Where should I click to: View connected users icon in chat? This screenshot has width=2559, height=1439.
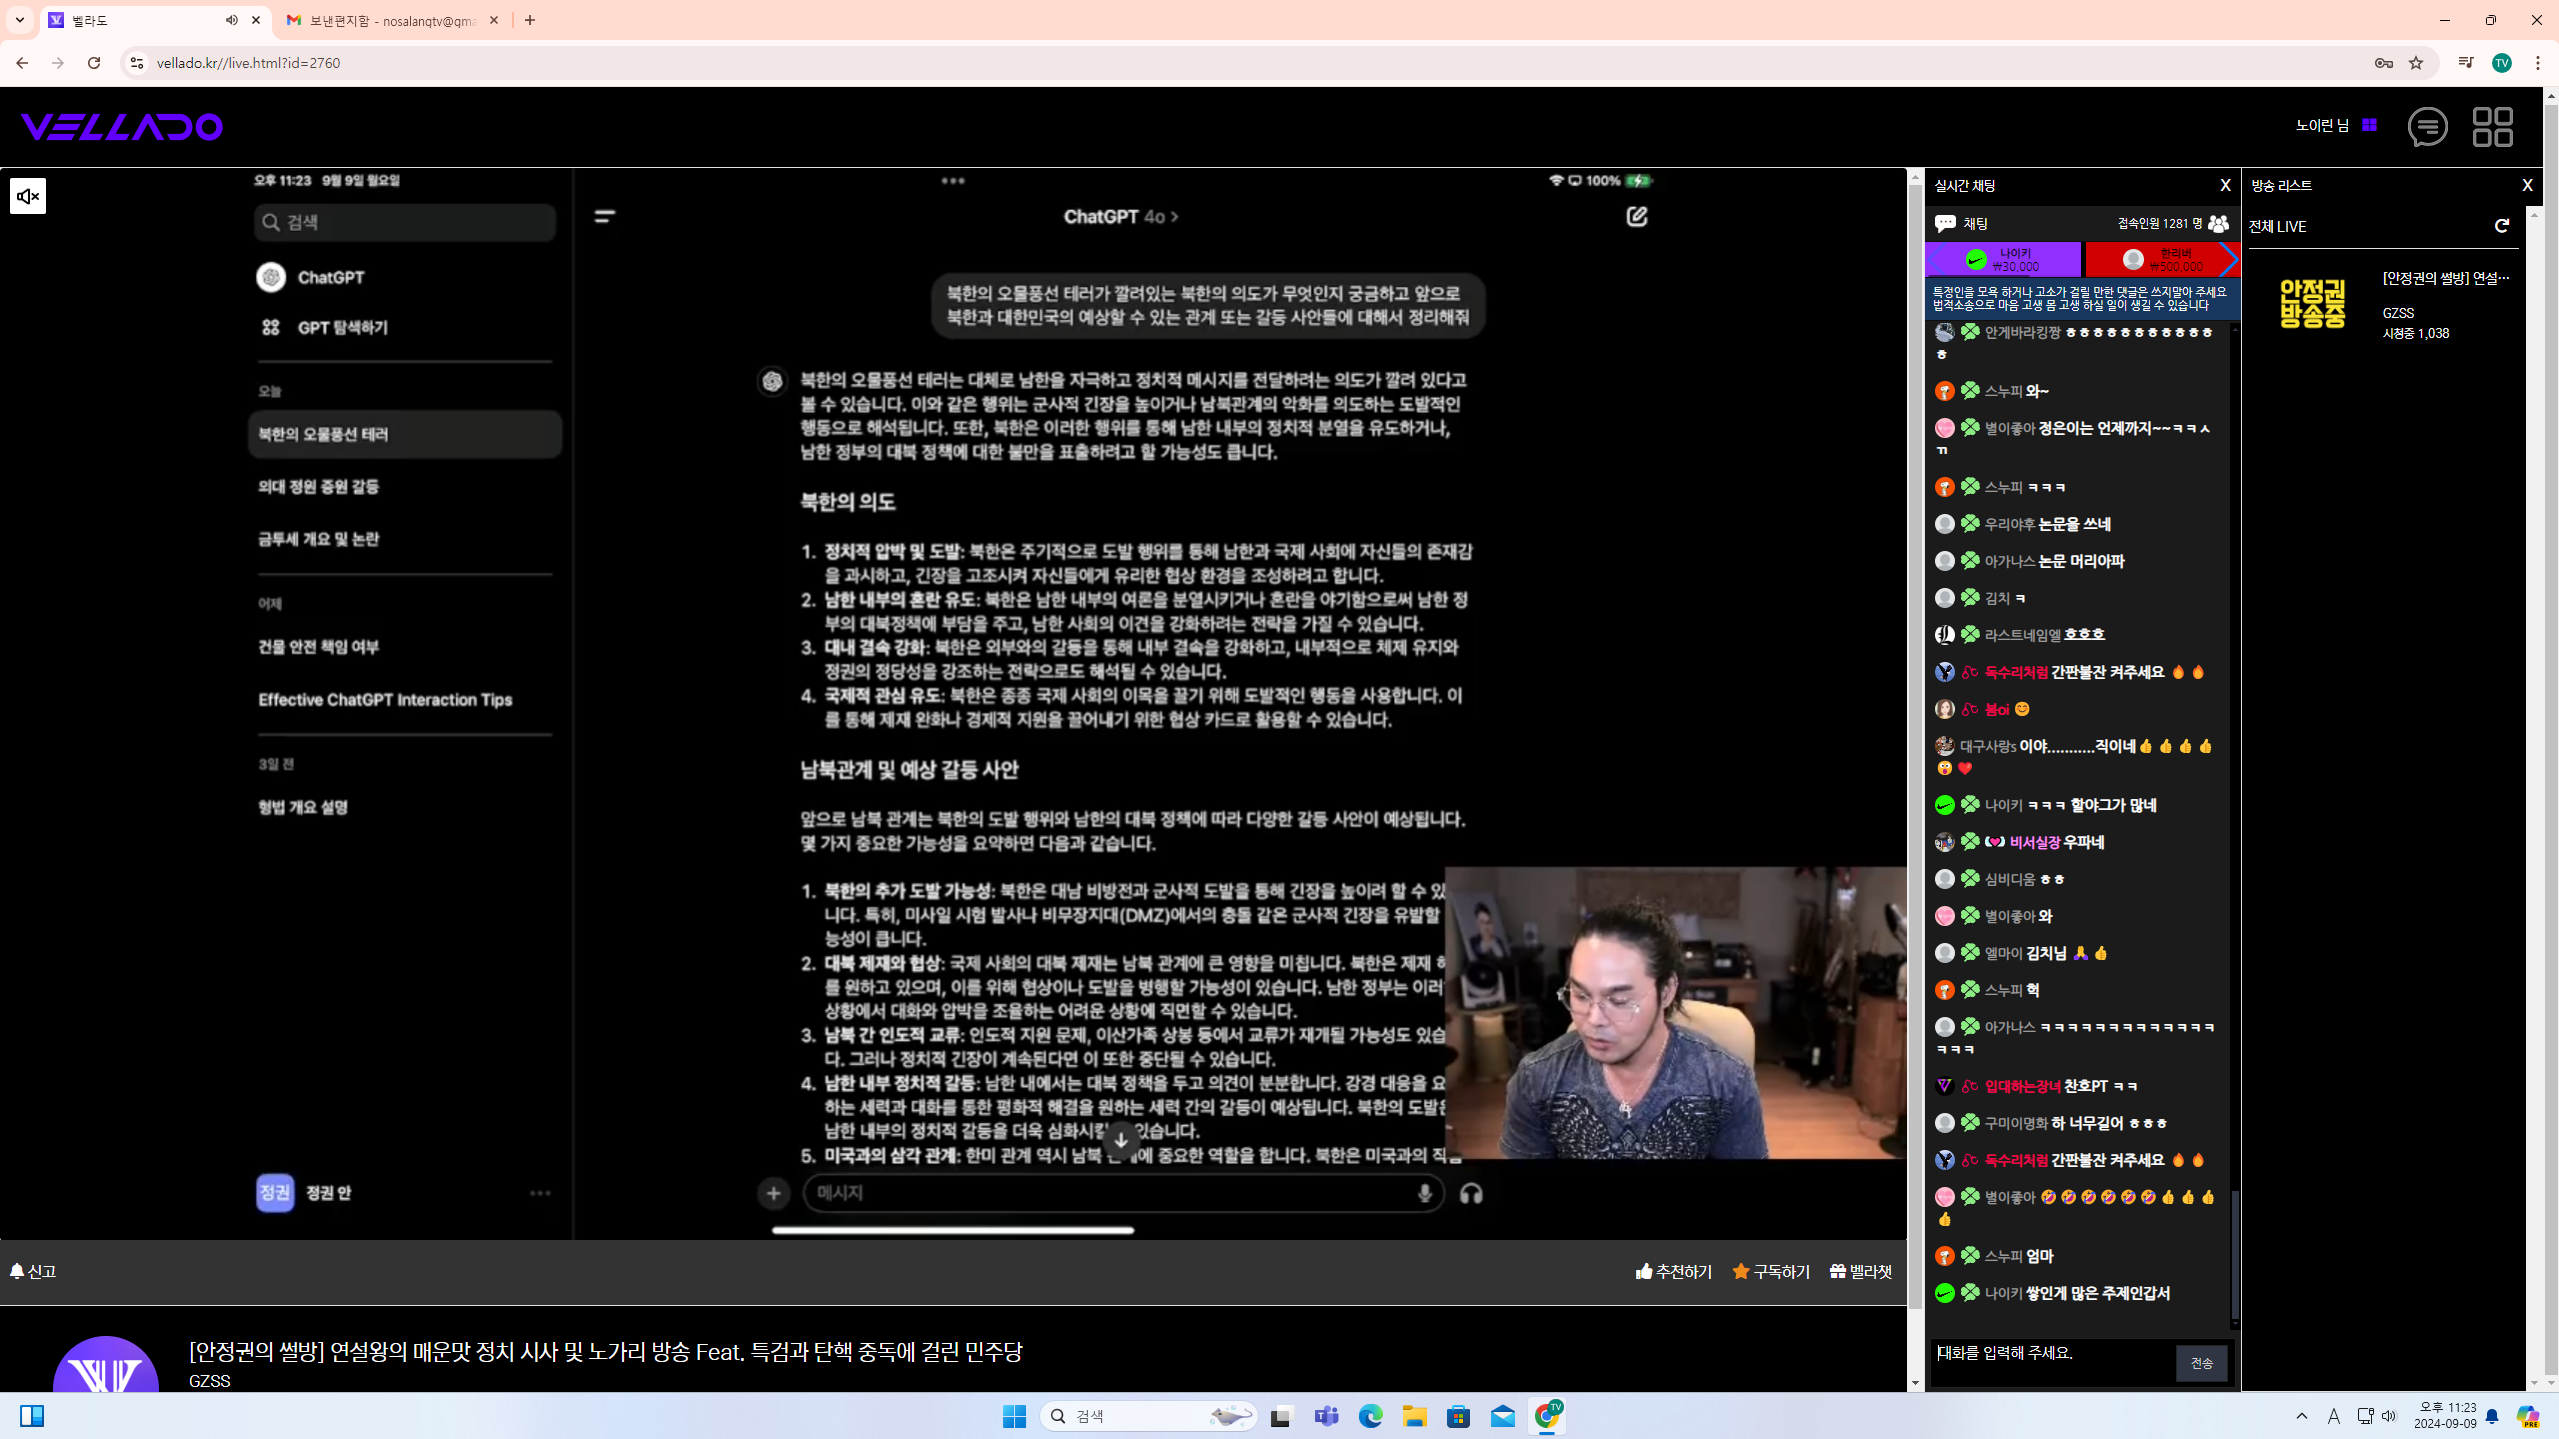pos(2218,223)
